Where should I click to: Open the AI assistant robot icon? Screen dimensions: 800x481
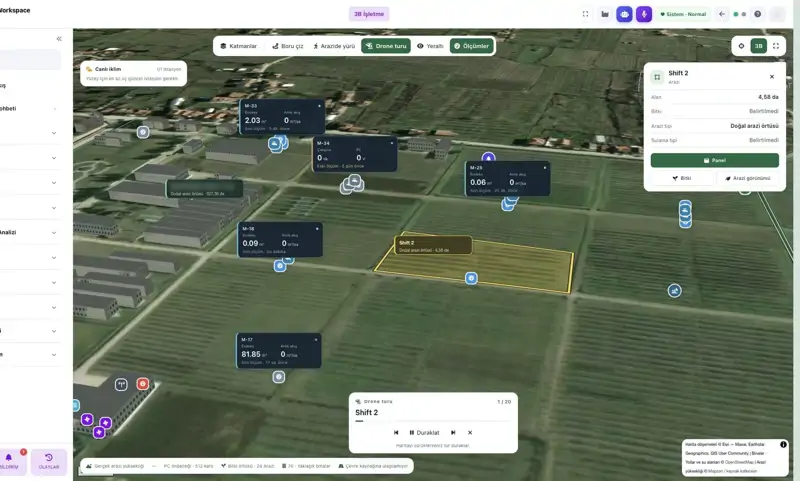624,14
